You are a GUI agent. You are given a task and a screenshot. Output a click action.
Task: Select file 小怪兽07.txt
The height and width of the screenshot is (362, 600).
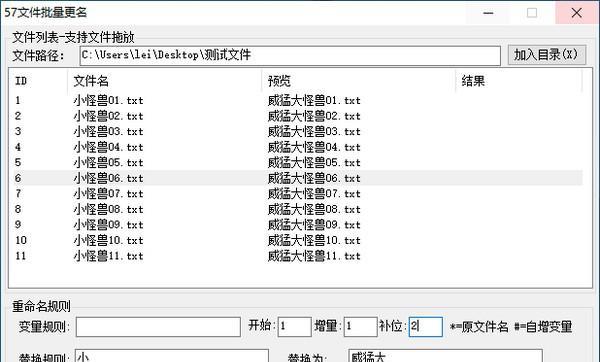tap(108, 194)
